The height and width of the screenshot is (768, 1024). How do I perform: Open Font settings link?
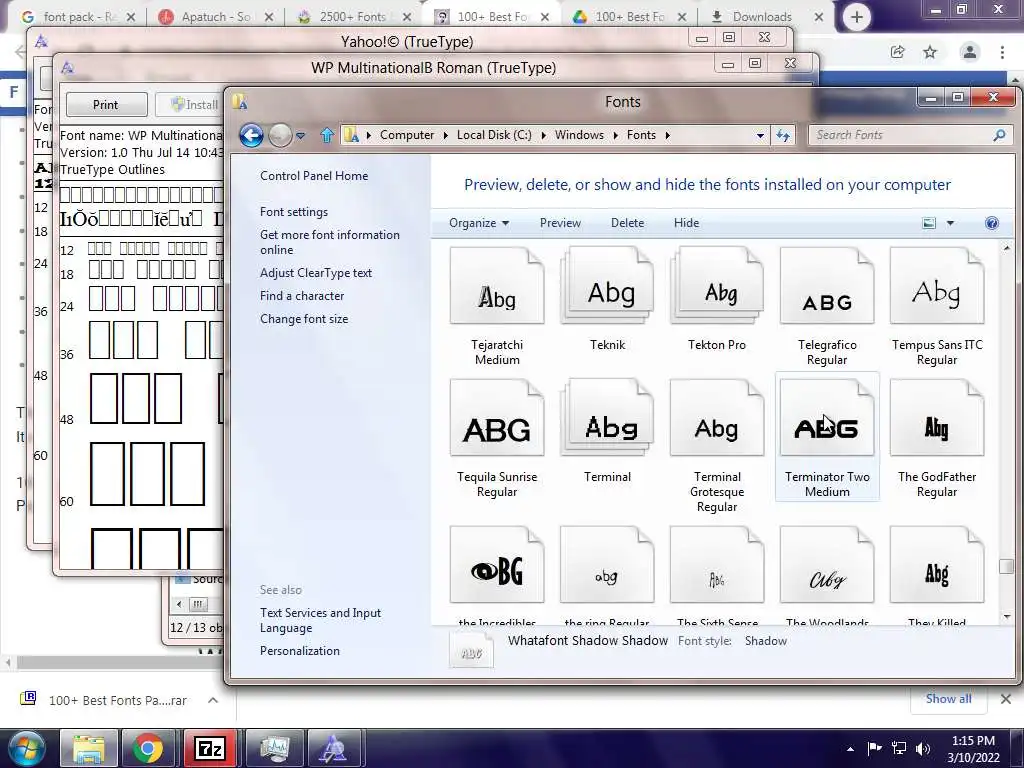coord(294,212)
